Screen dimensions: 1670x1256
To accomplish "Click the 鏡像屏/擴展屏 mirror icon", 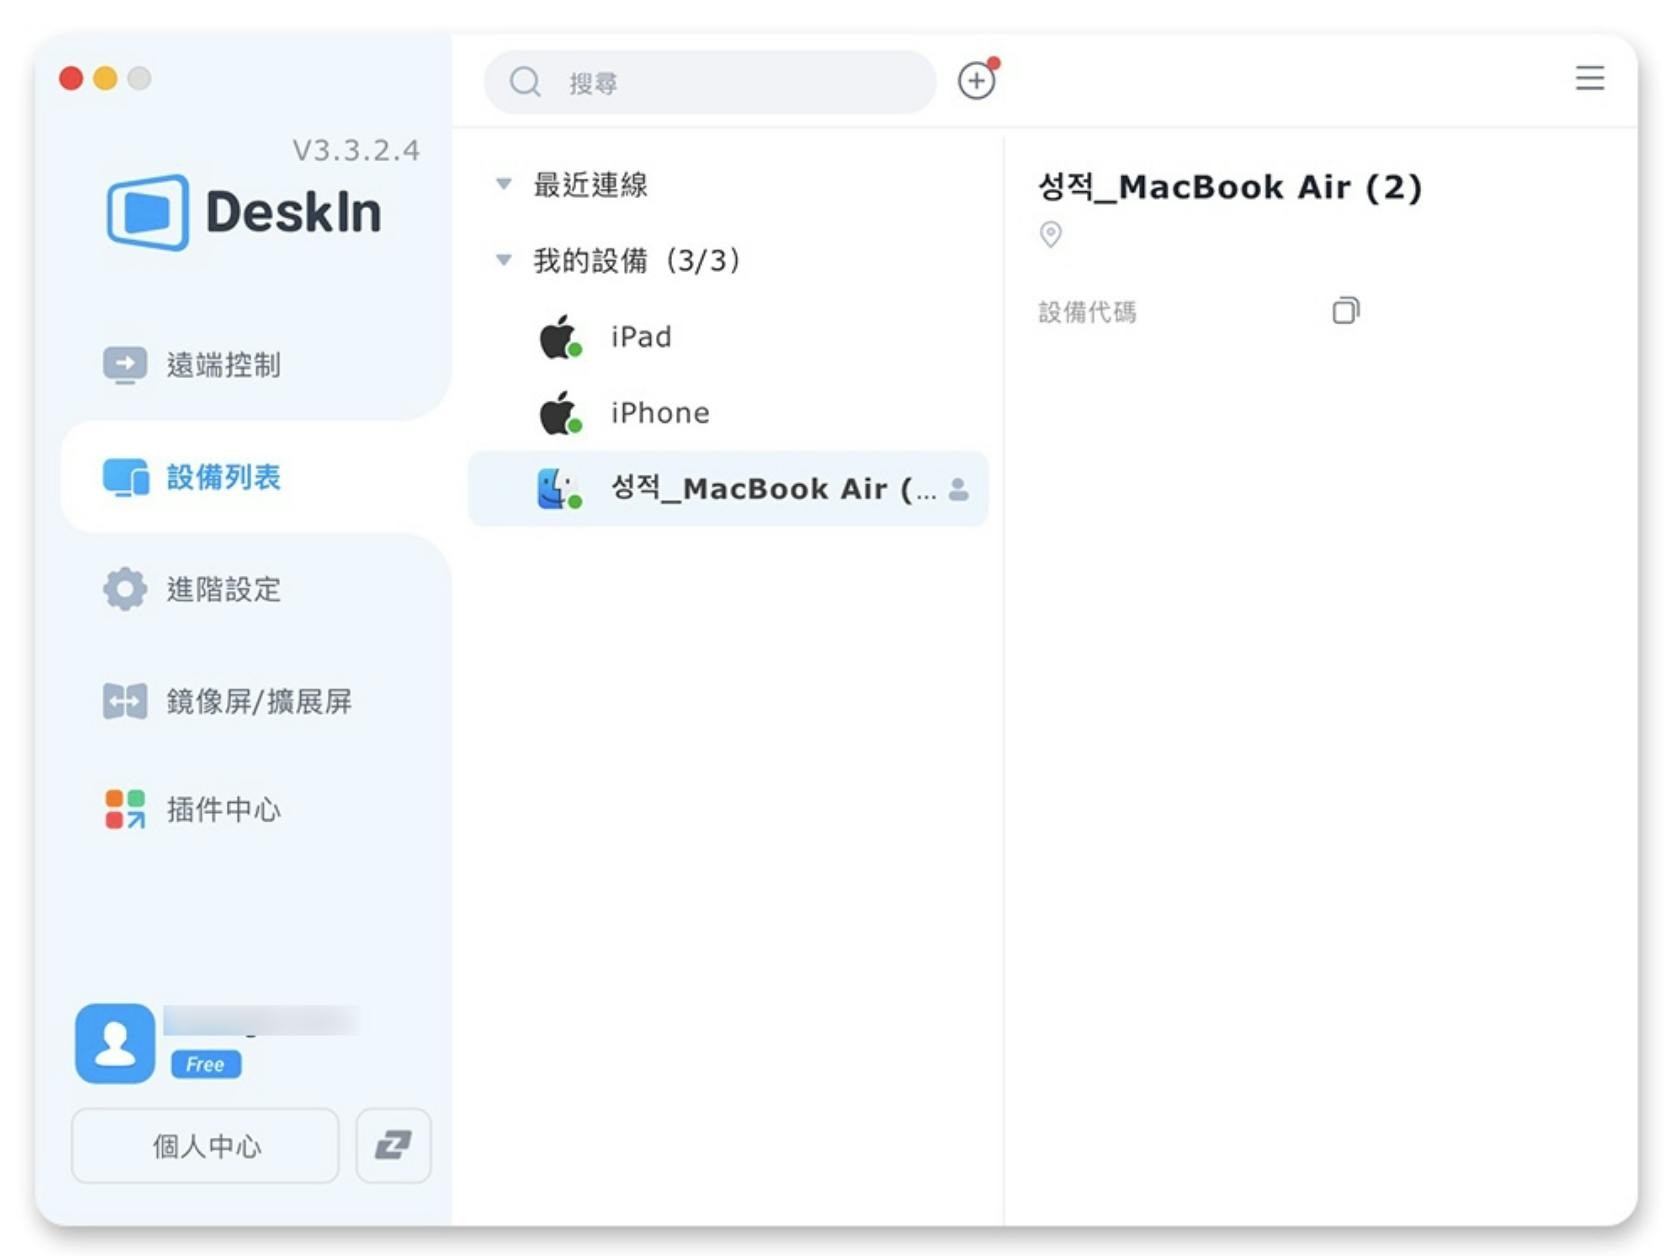I will 125,701.
